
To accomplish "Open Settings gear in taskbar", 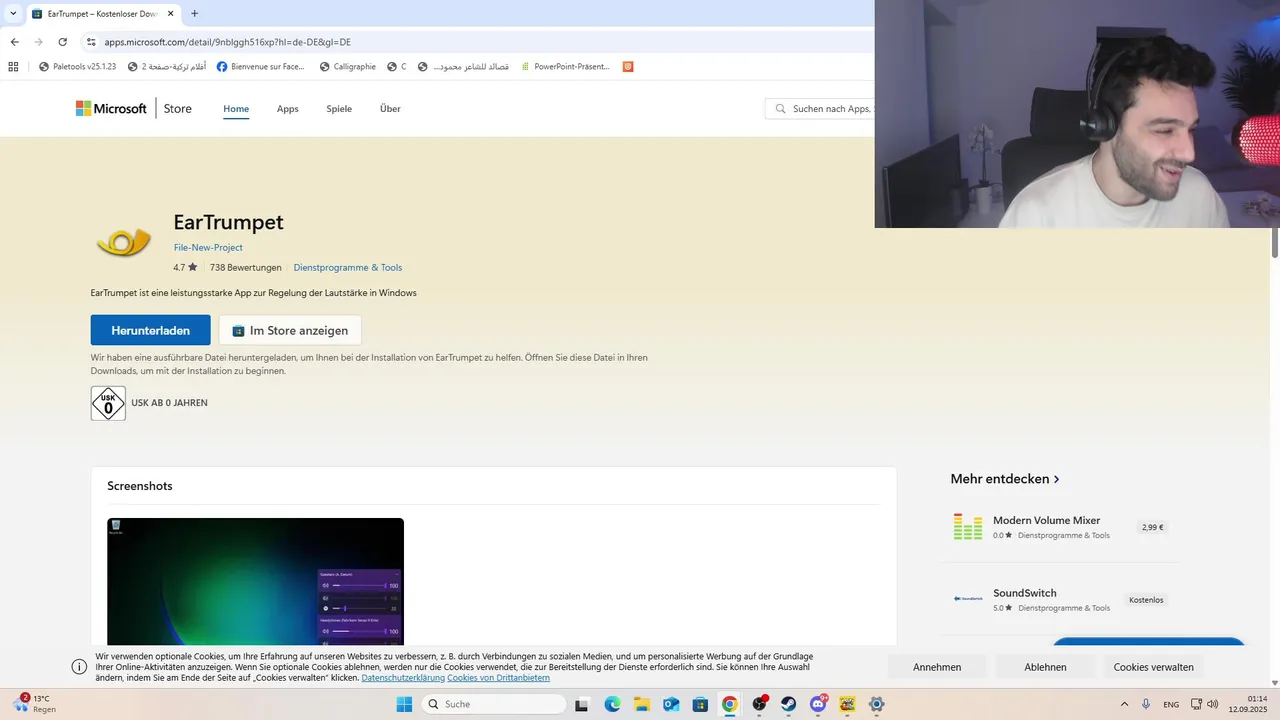I will point(877,704).
